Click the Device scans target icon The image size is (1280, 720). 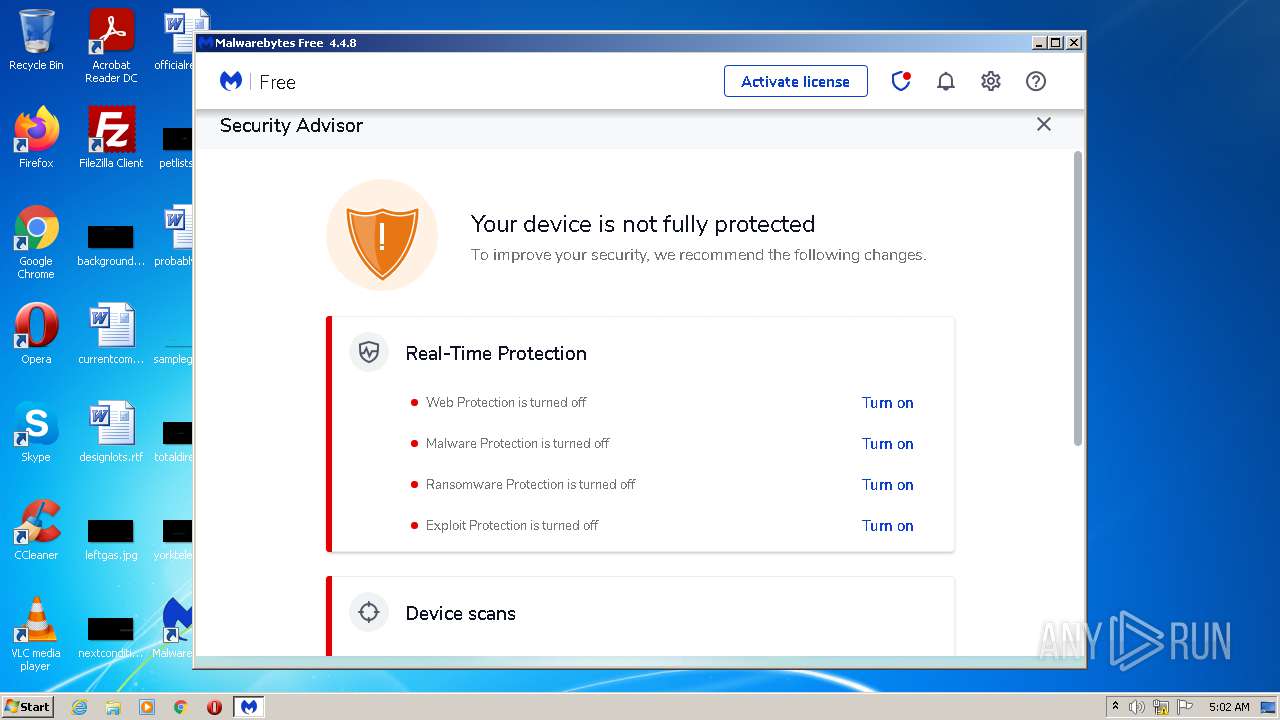click(369, 612)
